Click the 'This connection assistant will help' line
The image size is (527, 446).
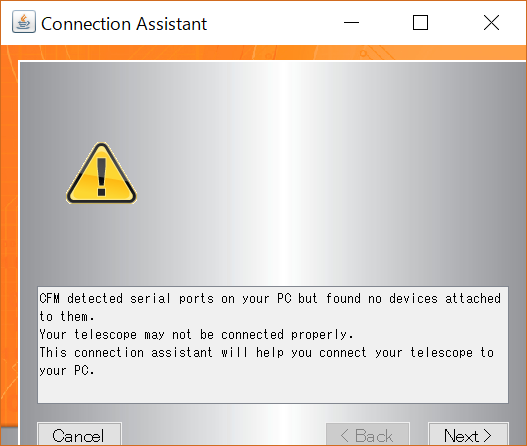267,353
